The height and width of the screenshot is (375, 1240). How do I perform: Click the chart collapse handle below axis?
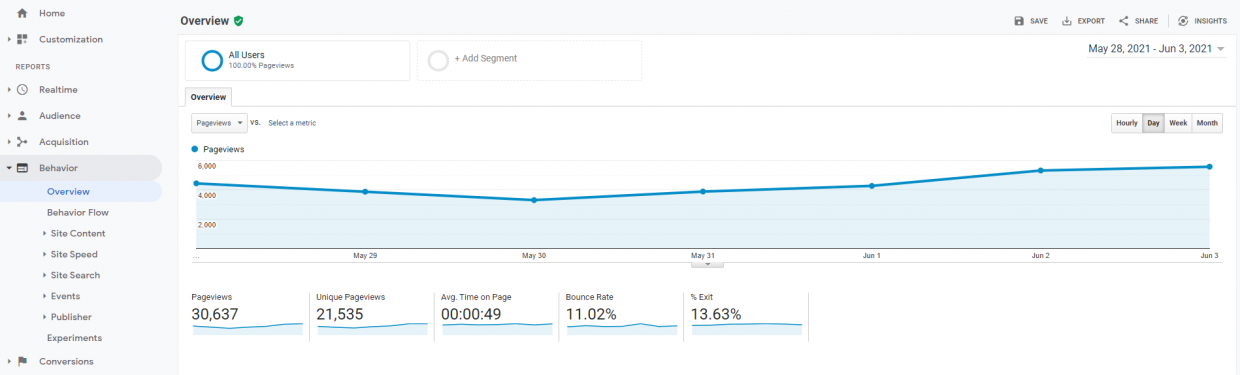(x=707, y=265)
